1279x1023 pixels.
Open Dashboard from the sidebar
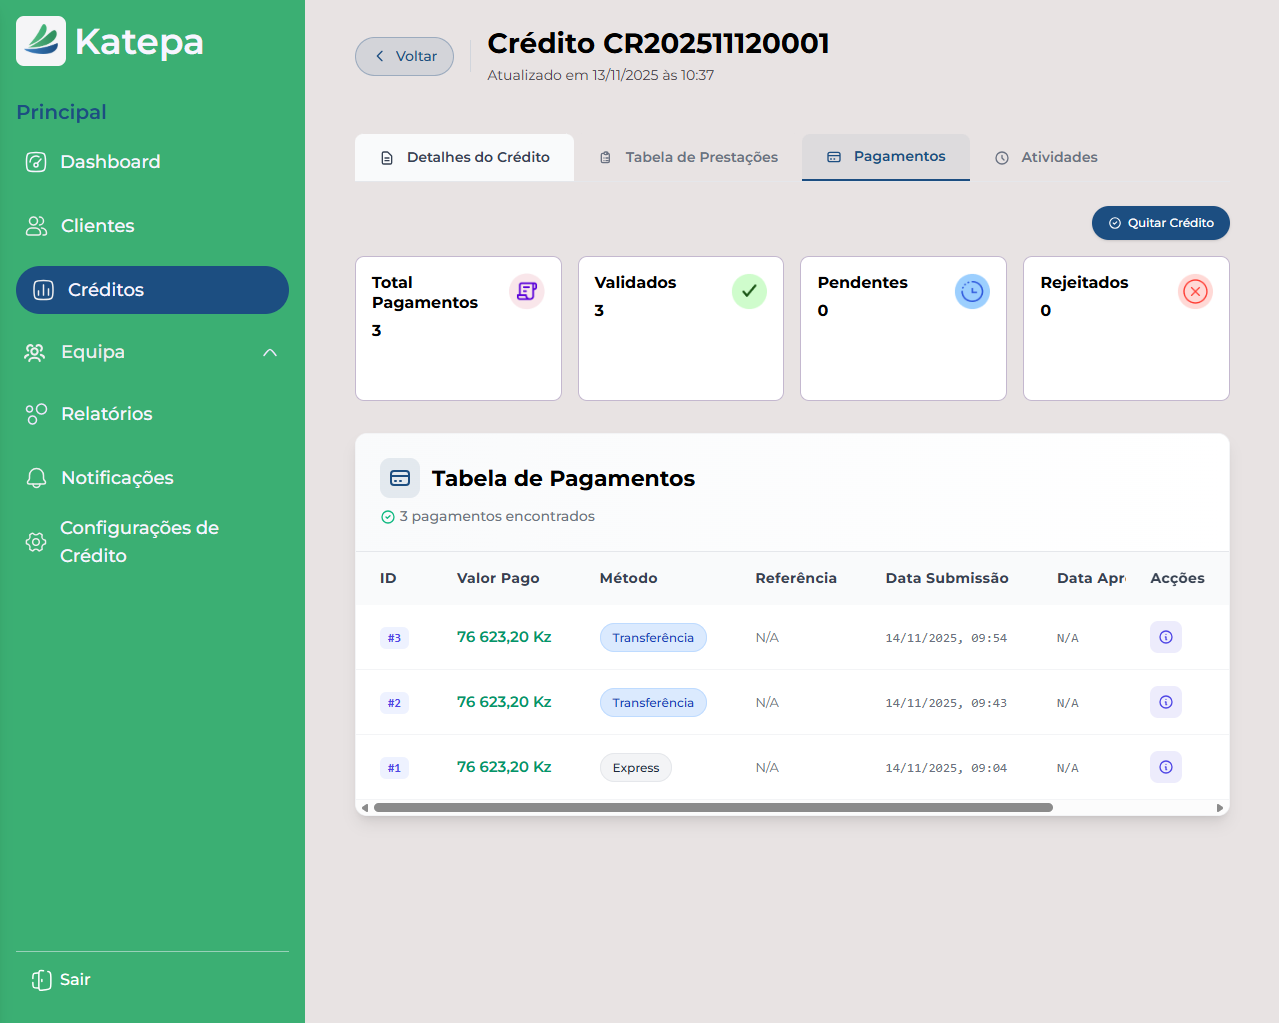click(x=110, y=162)
